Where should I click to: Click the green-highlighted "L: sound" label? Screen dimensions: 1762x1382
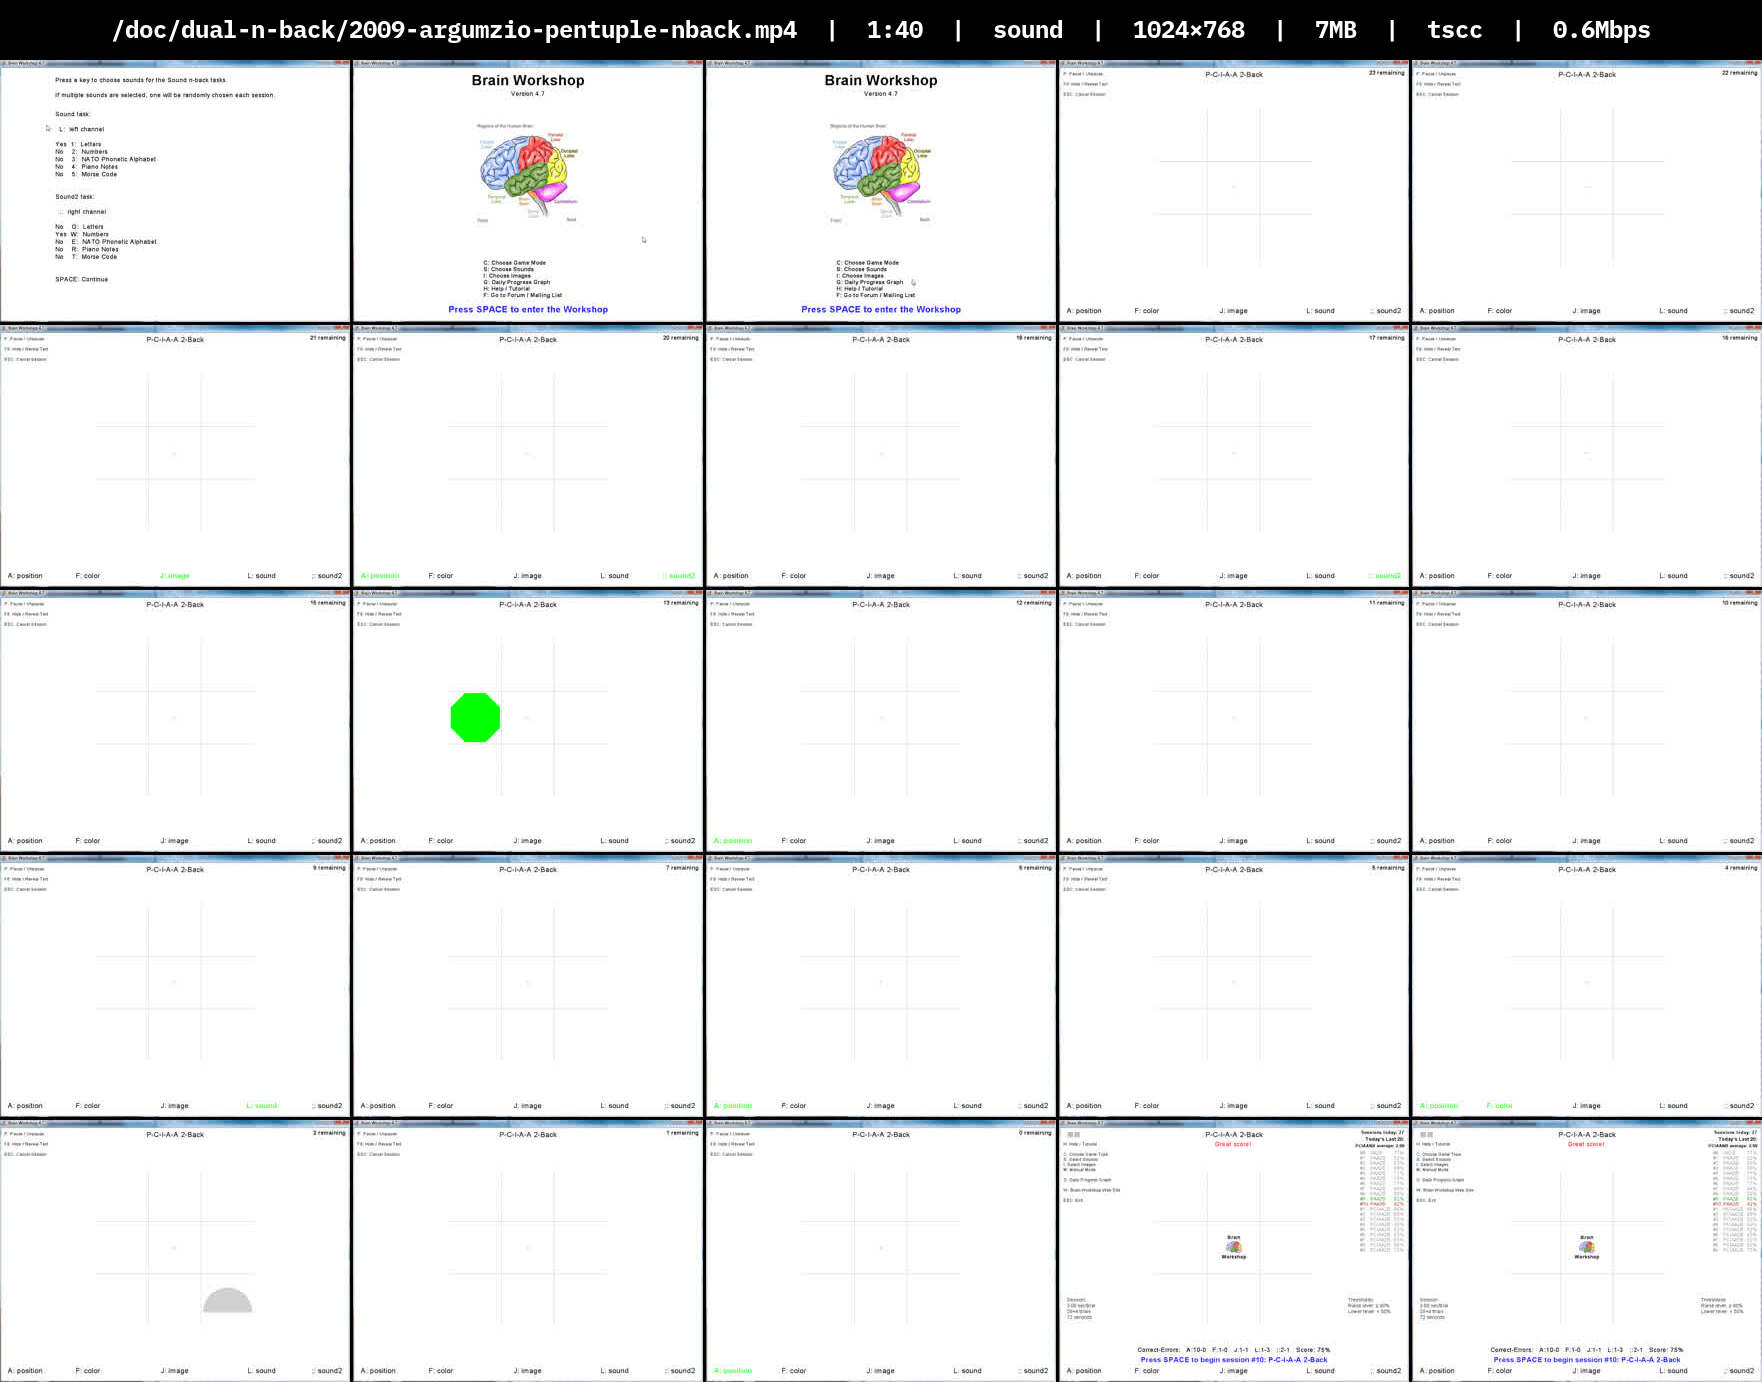pyautogui.click(x=262, y=1106)
